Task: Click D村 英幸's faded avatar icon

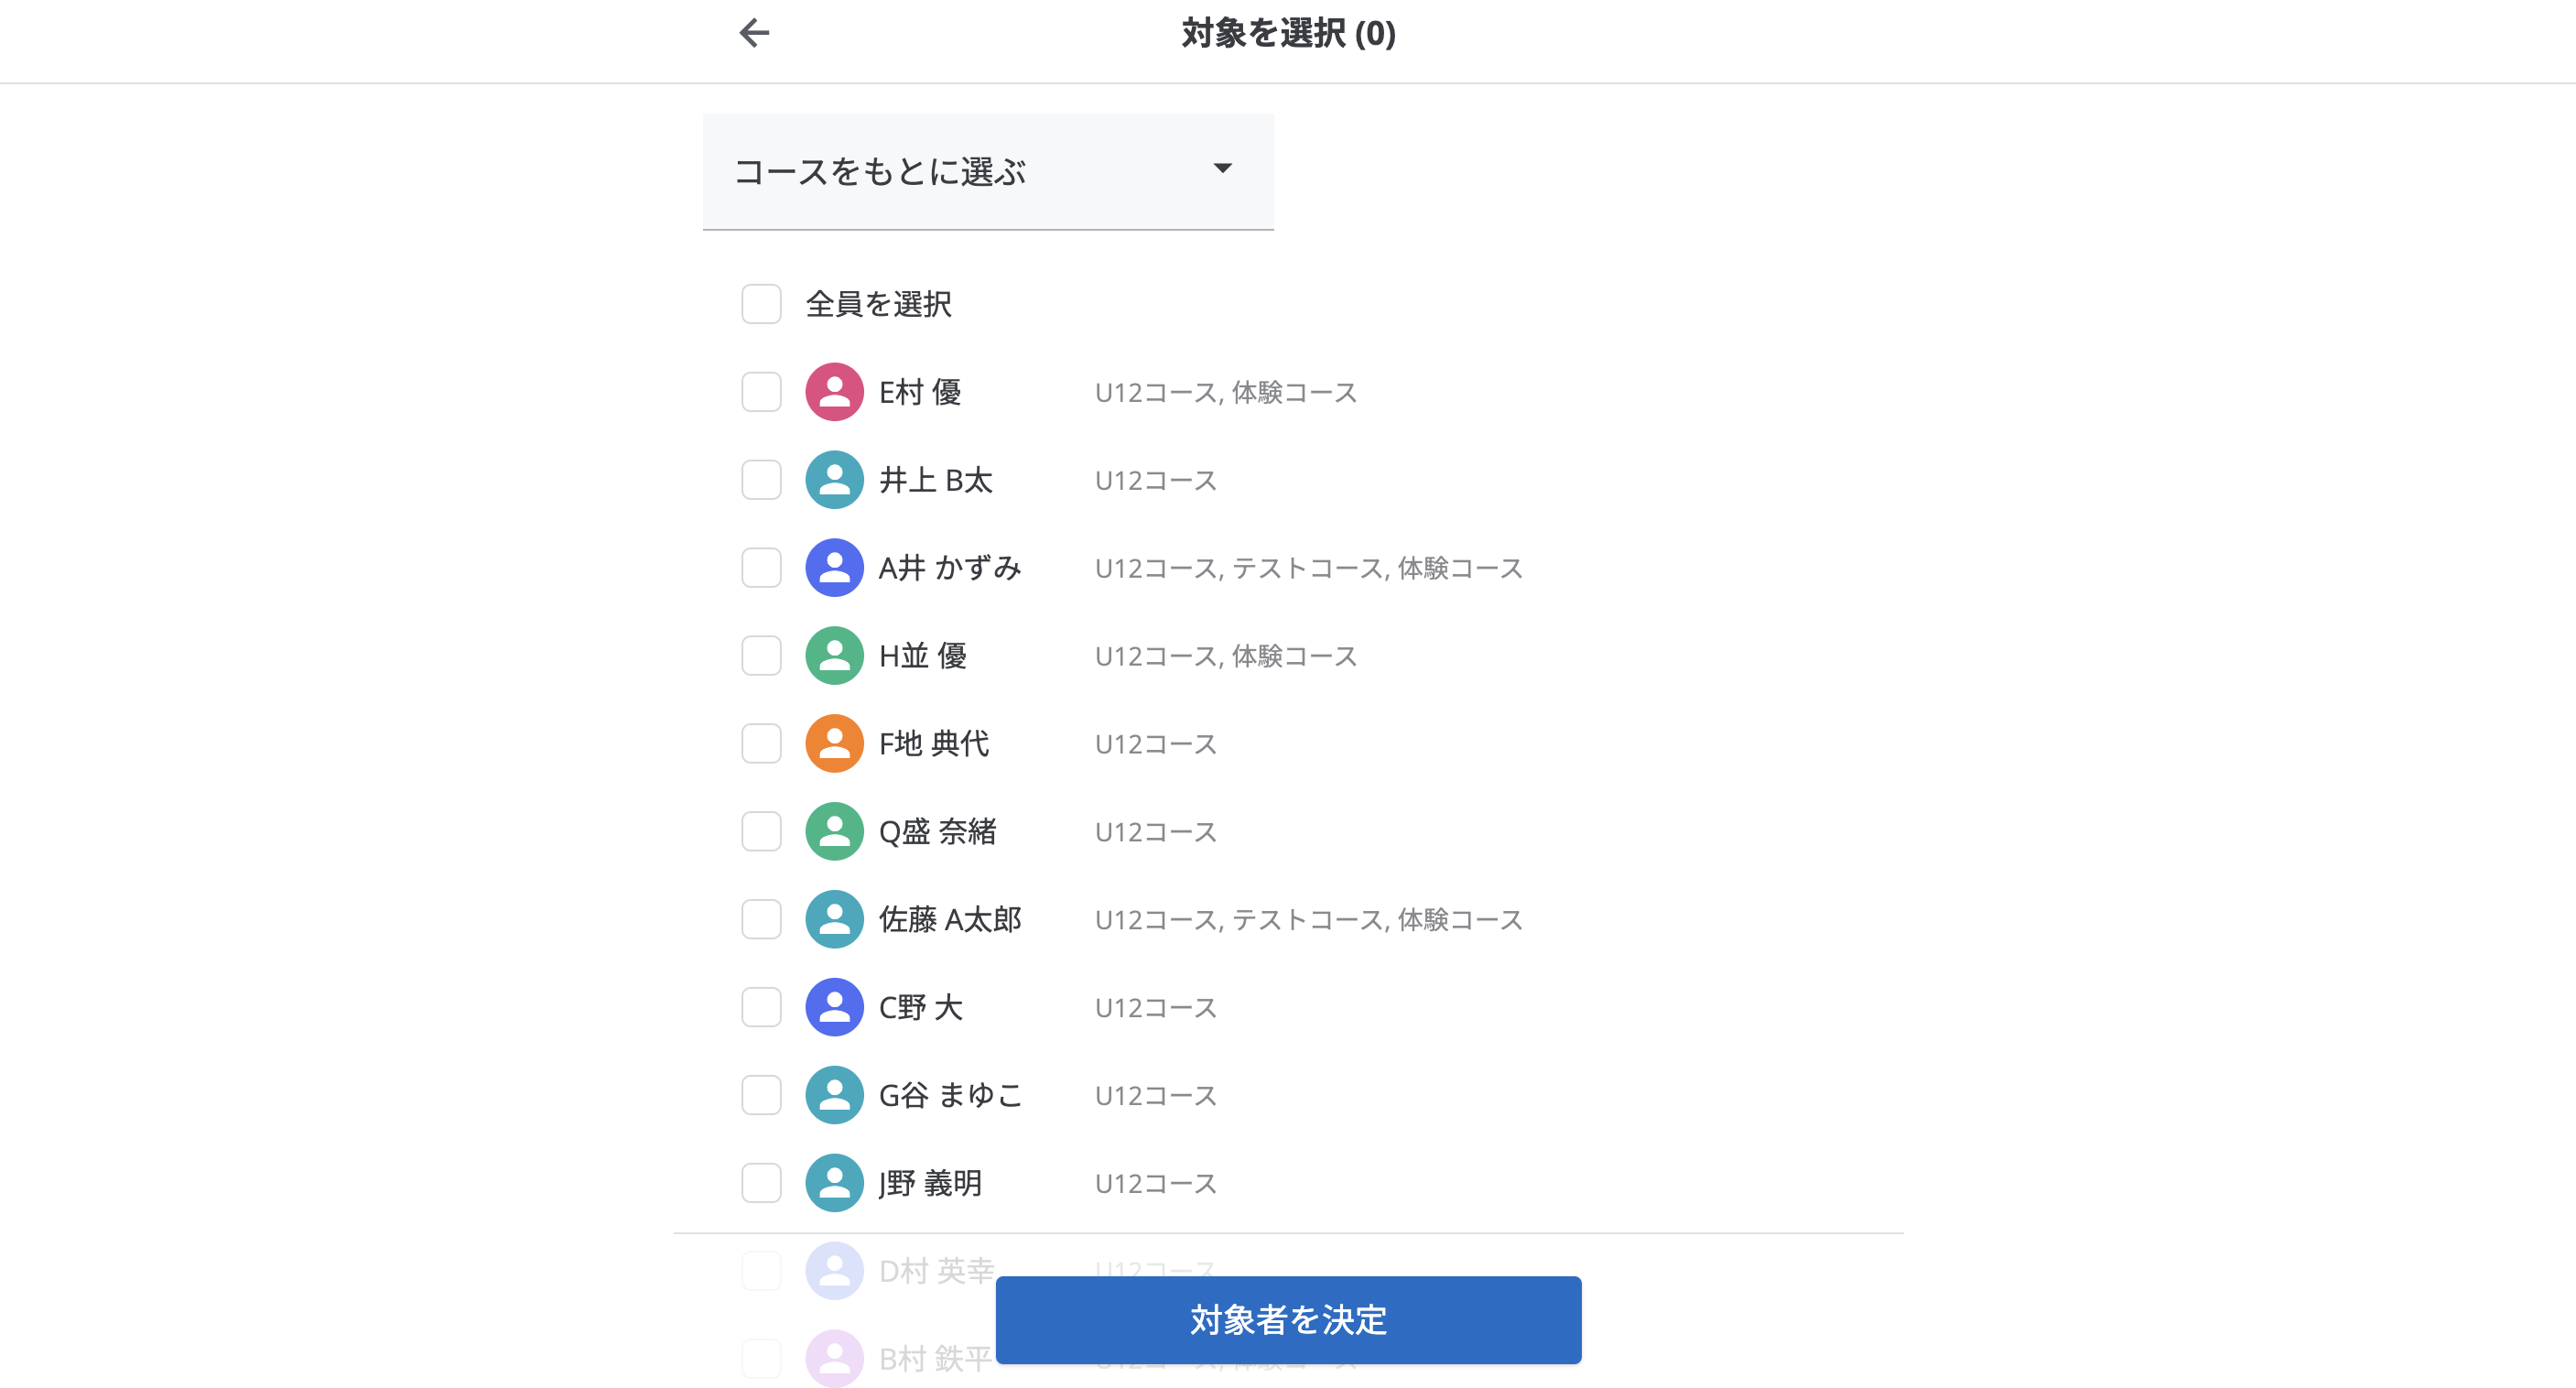Action: pyautogui.click(x=833, y=1270)
